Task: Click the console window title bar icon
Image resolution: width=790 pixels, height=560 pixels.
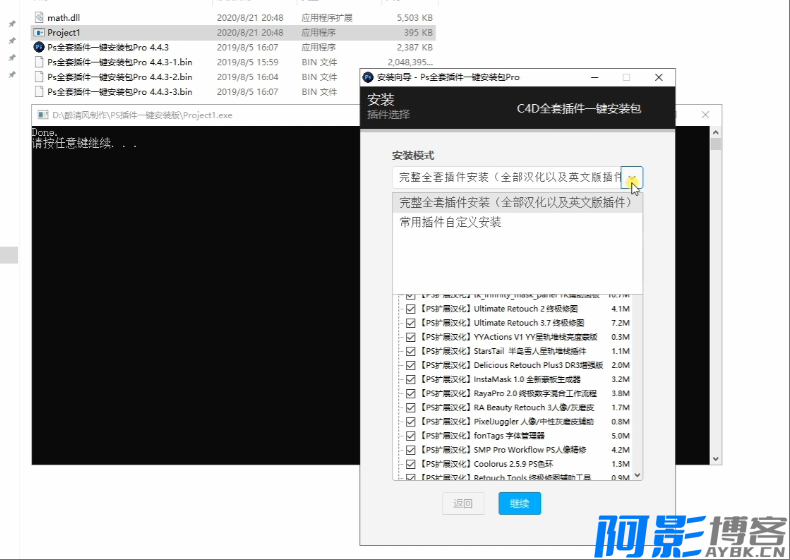Action: click(43, 115)
